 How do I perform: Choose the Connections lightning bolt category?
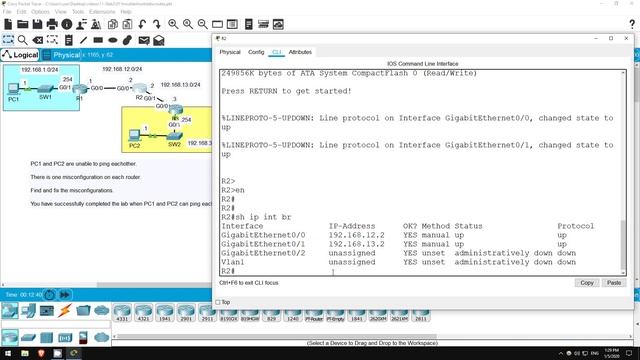(64, 311)
